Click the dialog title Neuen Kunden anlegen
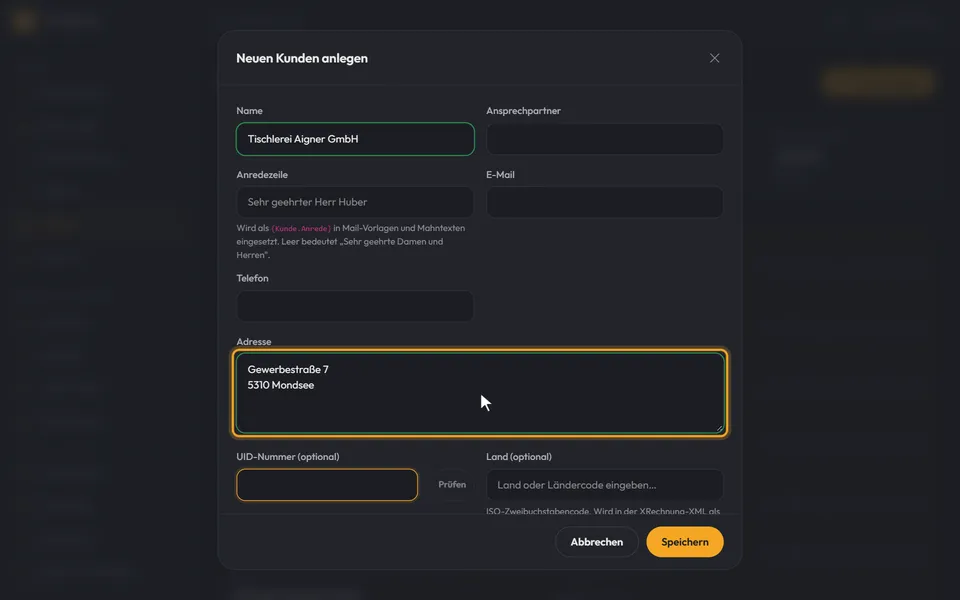Viewport: 960px width, 600px height. click(x=302, y=58)
